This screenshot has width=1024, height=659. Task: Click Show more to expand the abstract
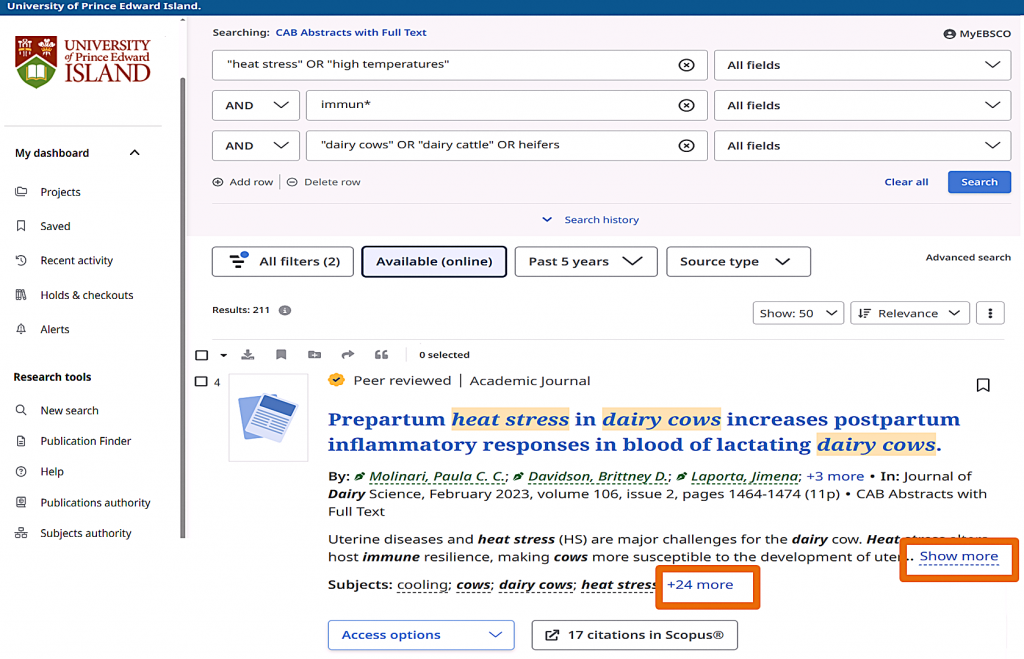point(958,557)
